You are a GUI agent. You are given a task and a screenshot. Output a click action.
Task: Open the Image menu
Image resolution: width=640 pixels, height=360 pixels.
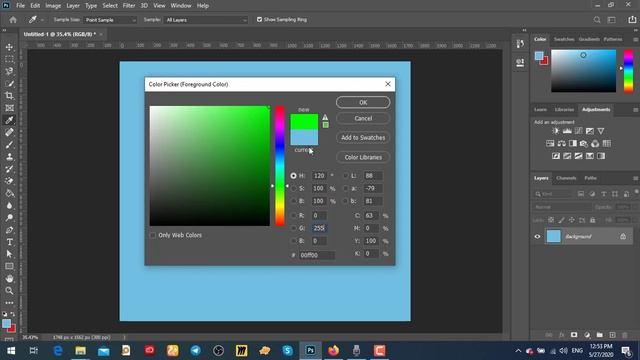[x=53, y=6]
